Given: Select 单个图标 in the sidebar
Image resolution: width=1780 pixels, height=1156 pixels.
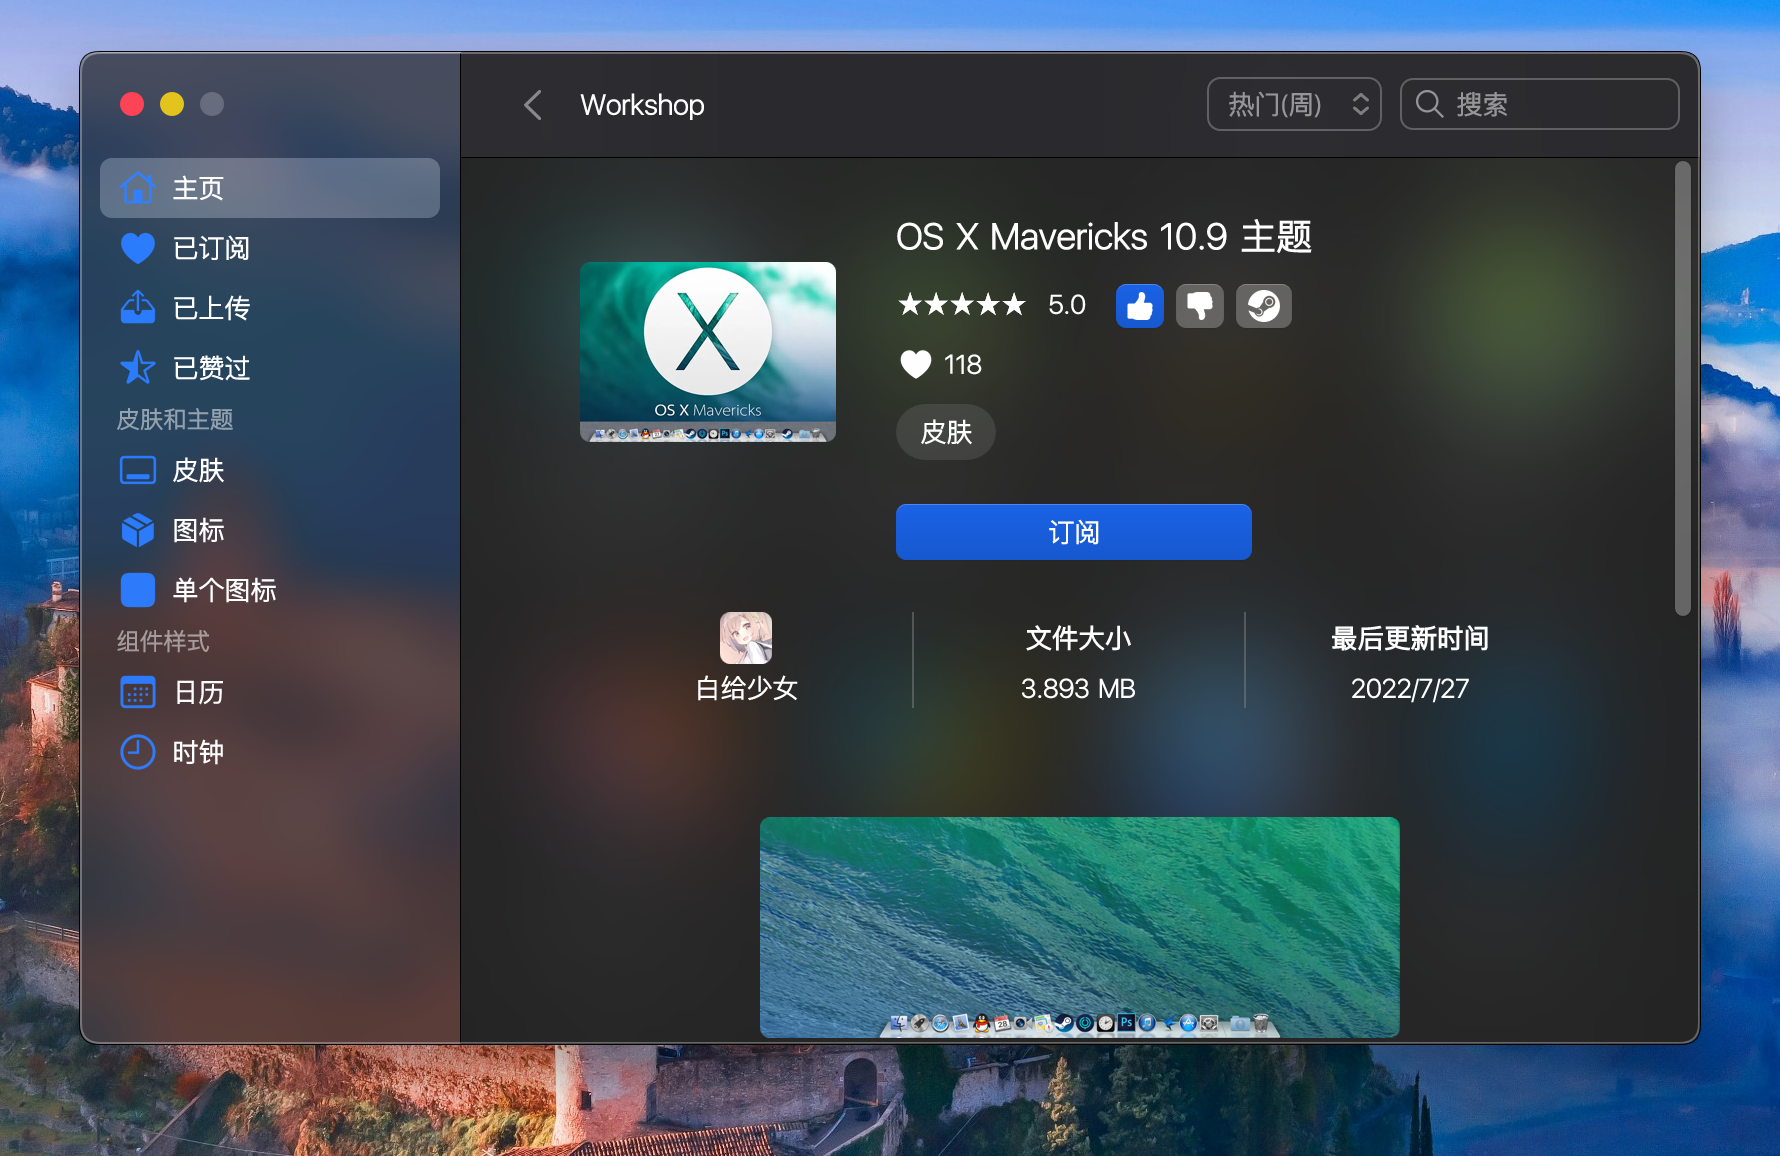Looking at the screenshot, I should point(270,590).
